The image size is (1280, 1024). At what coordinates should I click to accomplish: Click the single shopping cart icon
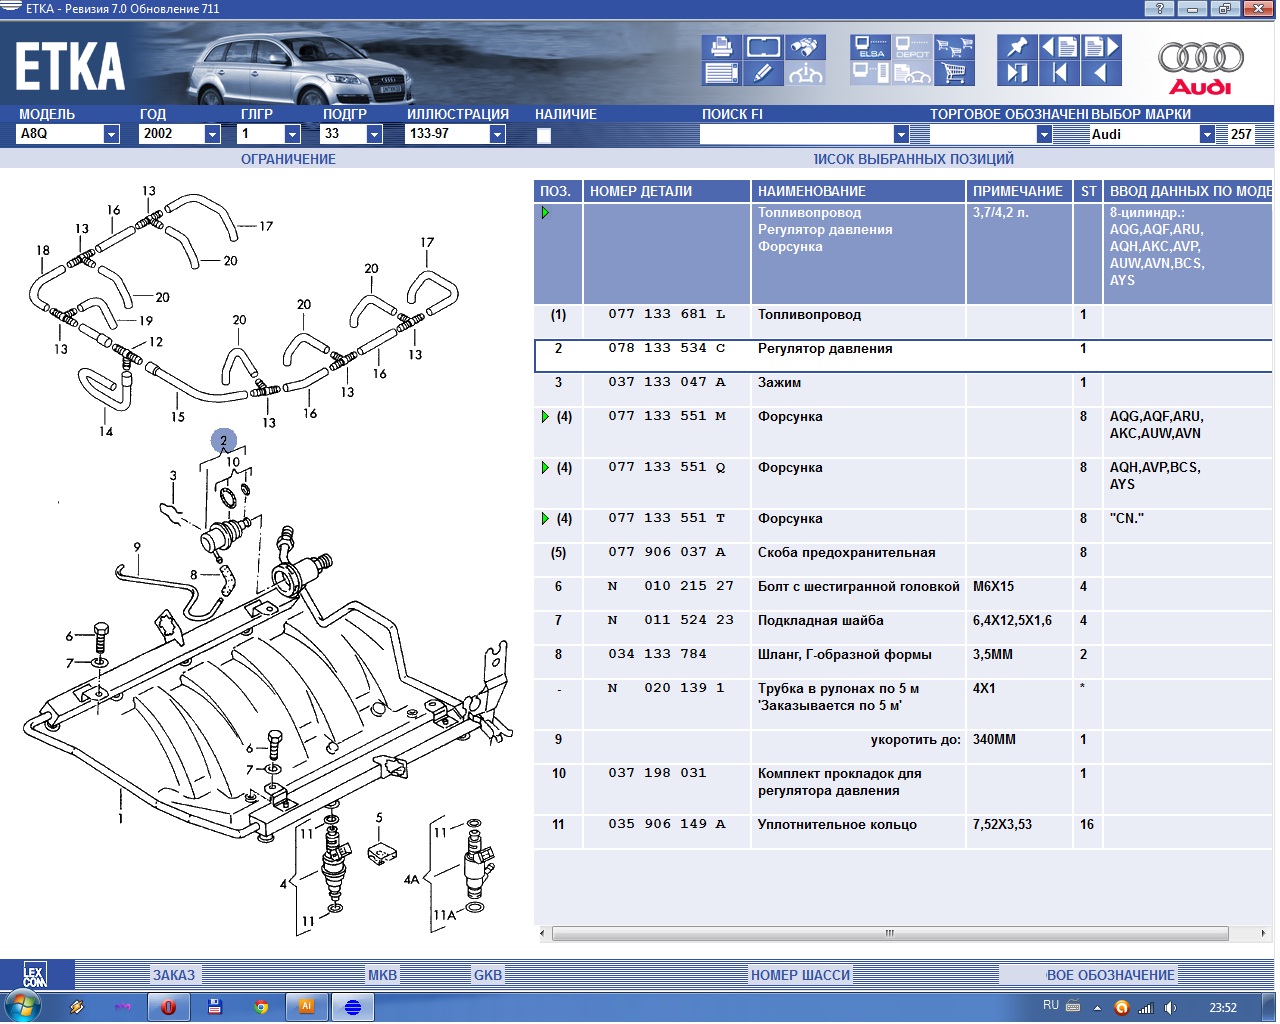(x=954, y=73)
